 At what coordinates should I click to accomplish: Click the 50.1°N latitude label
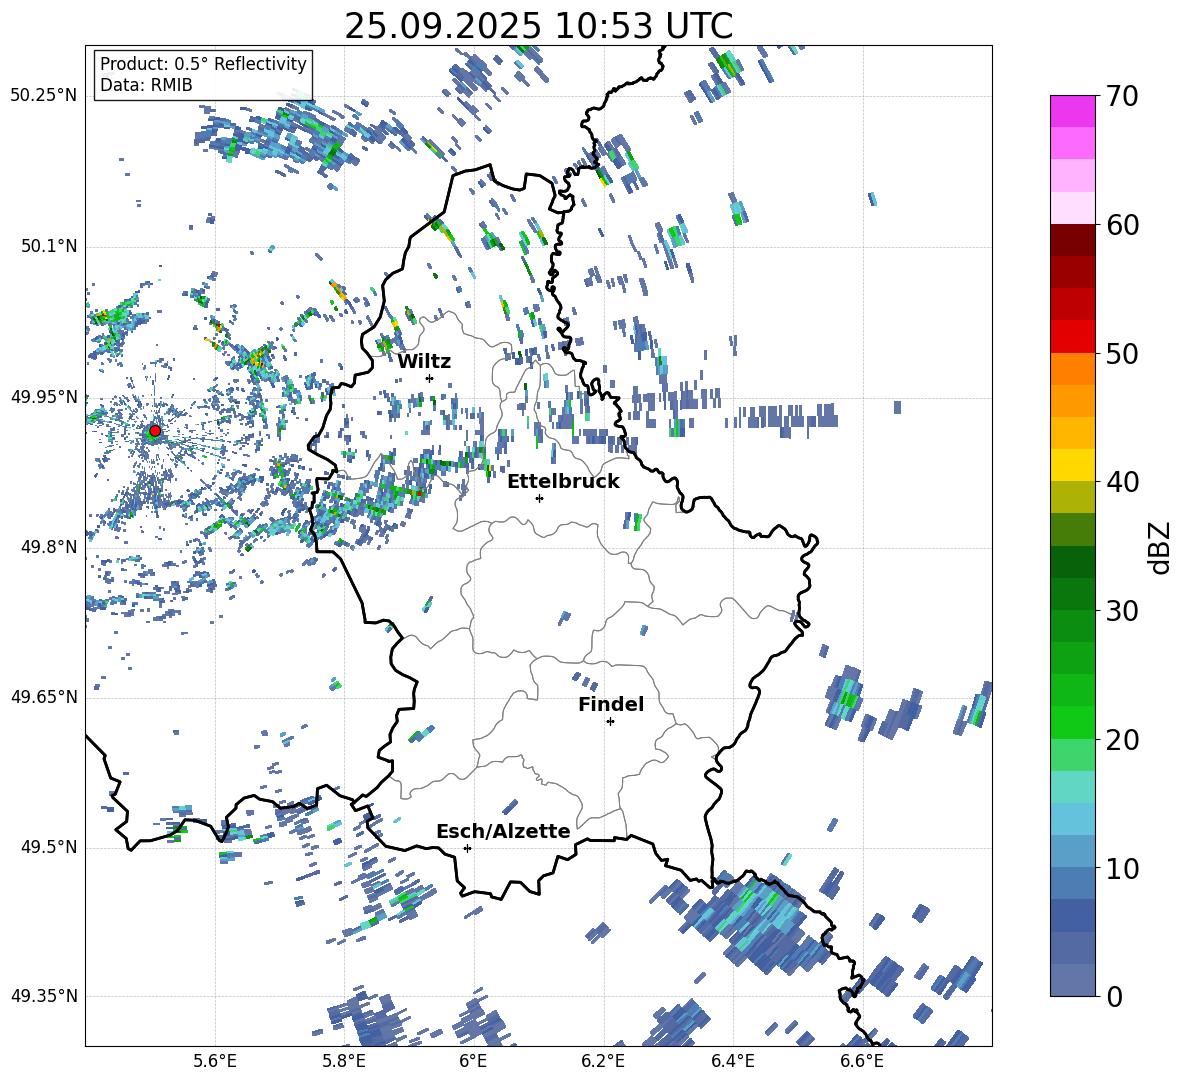(x=49, y=247)
